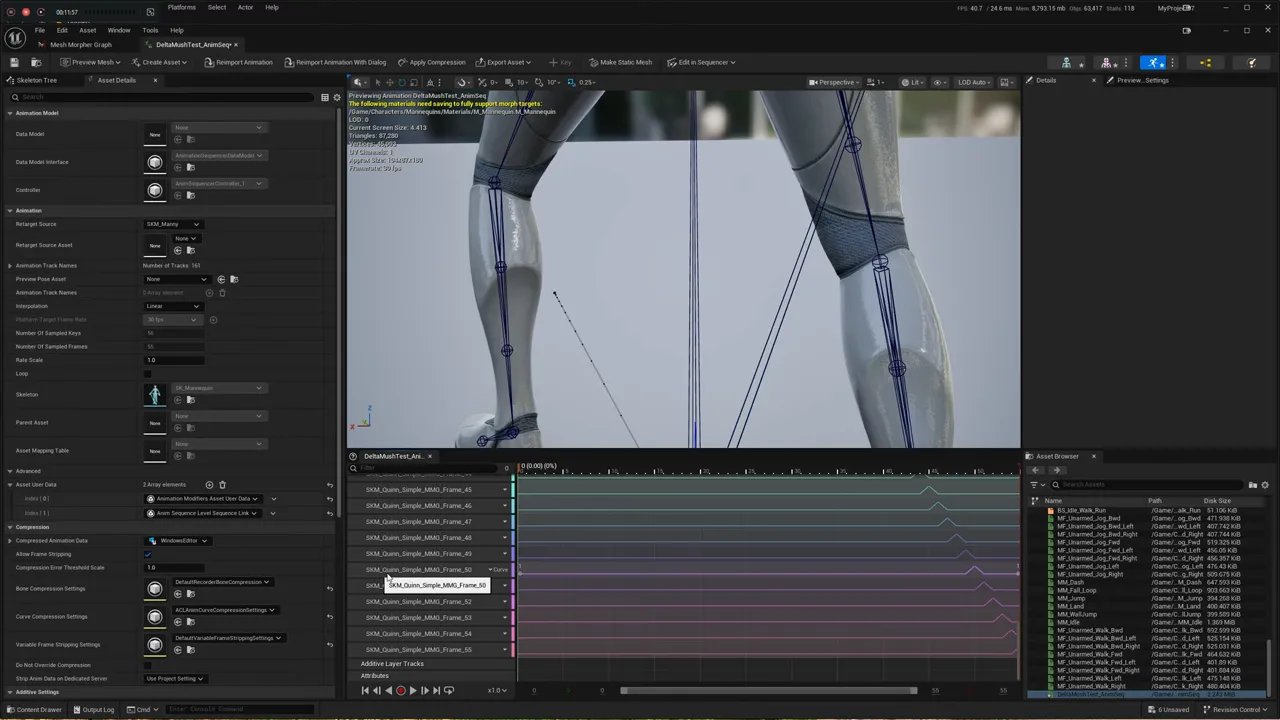The image size is (1280, 720).
Task: Click Reimport Animation With Dialog
Action: pos(335,62)
